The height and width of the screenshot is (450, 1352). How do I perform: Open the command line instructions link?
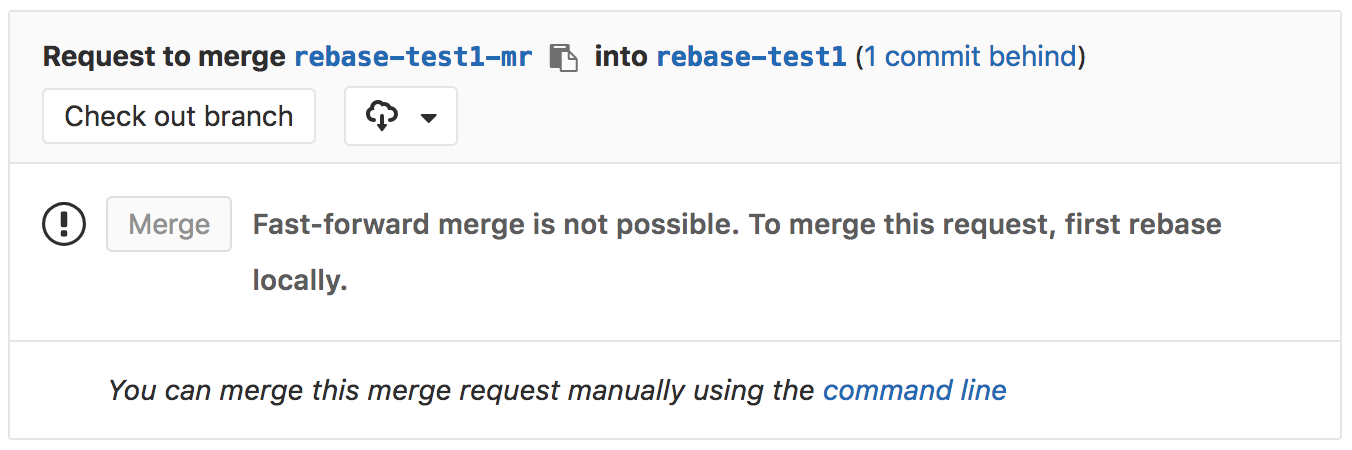pos(914,390)
